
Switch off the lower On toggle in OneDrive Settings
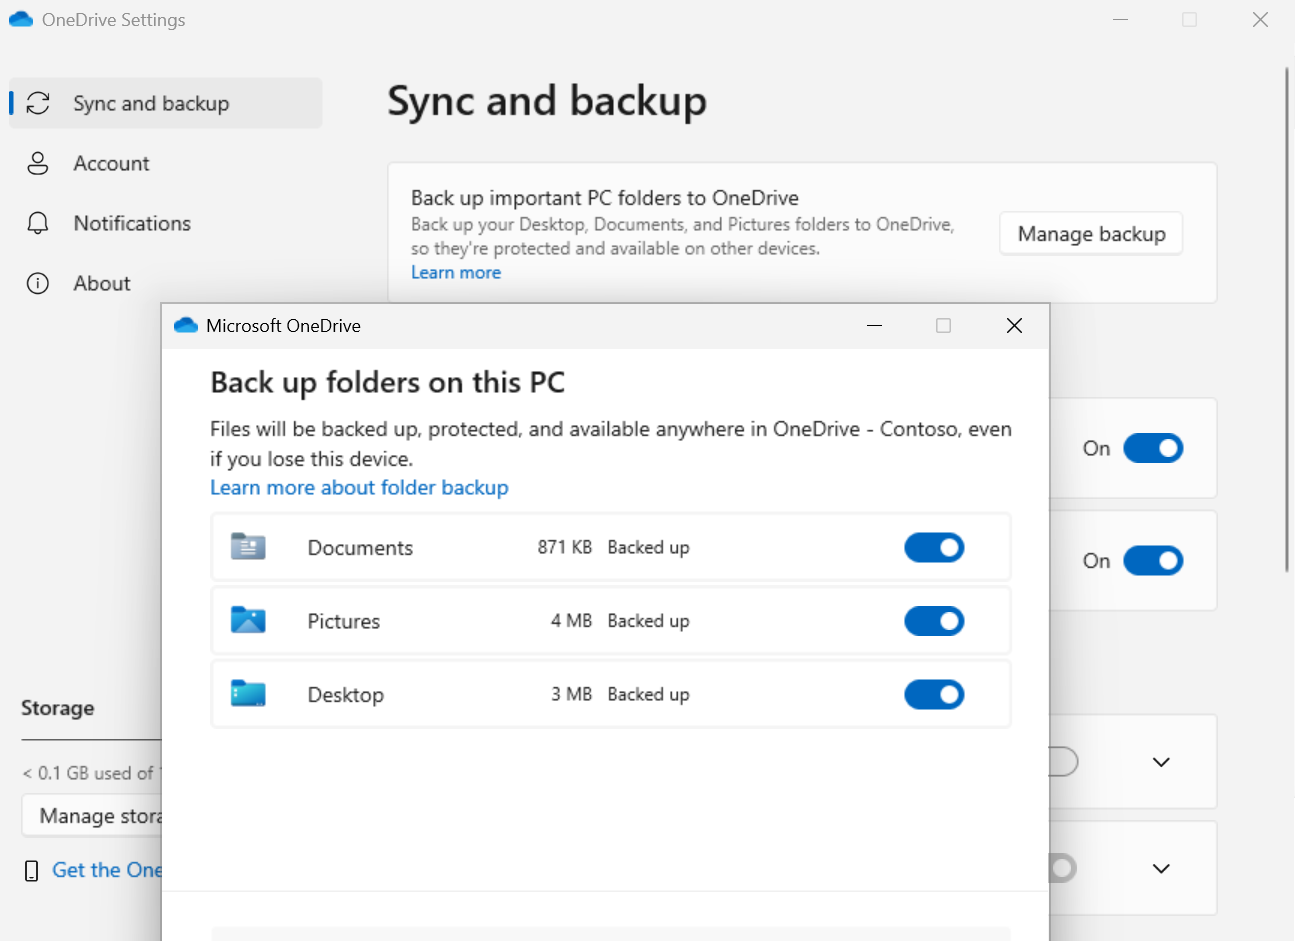(x=1153, y=560)
